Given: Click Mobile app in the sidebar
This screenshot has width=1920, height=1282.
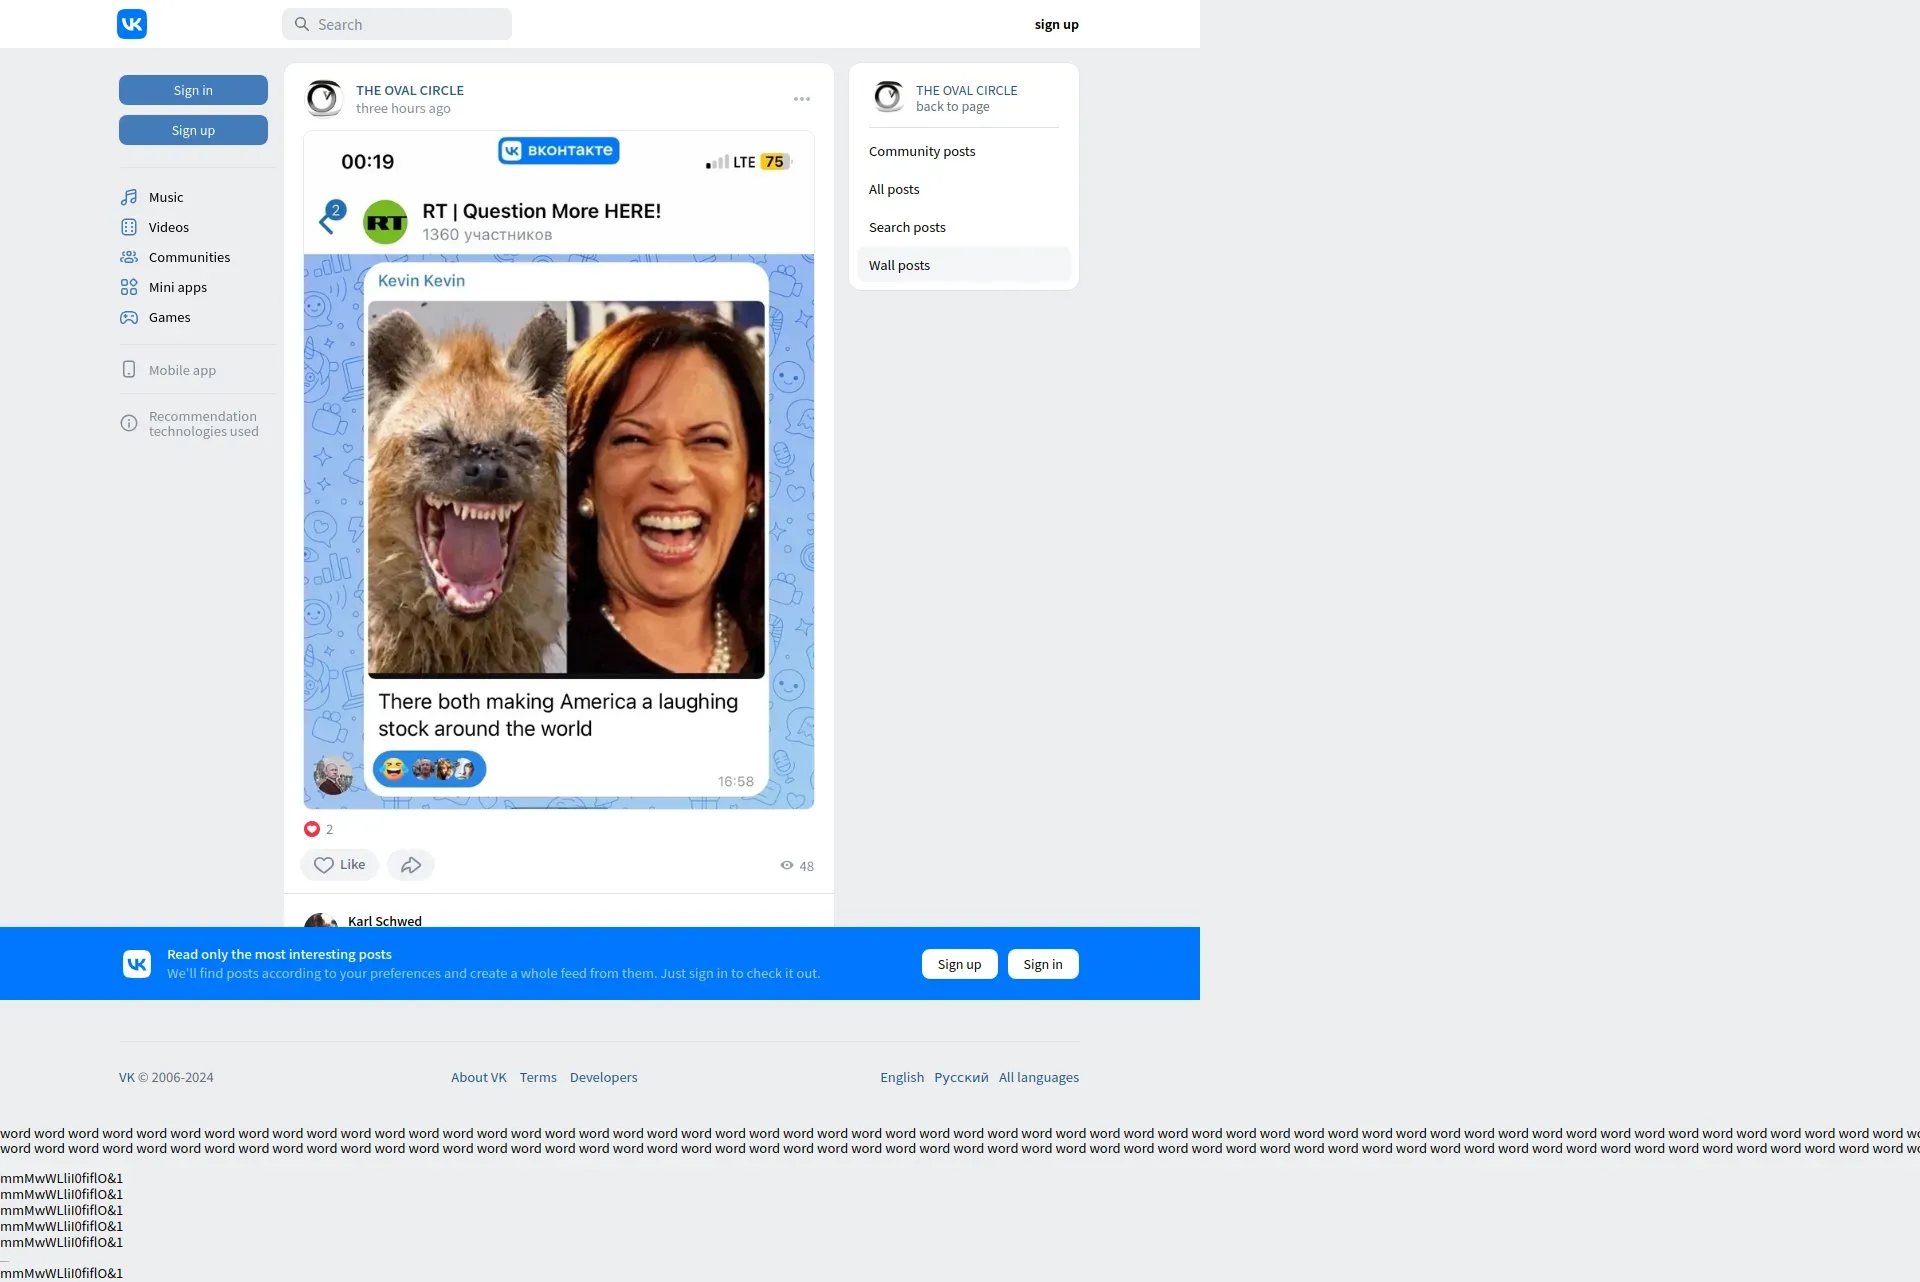Looking at the screenshot, I should pos(182,370).
